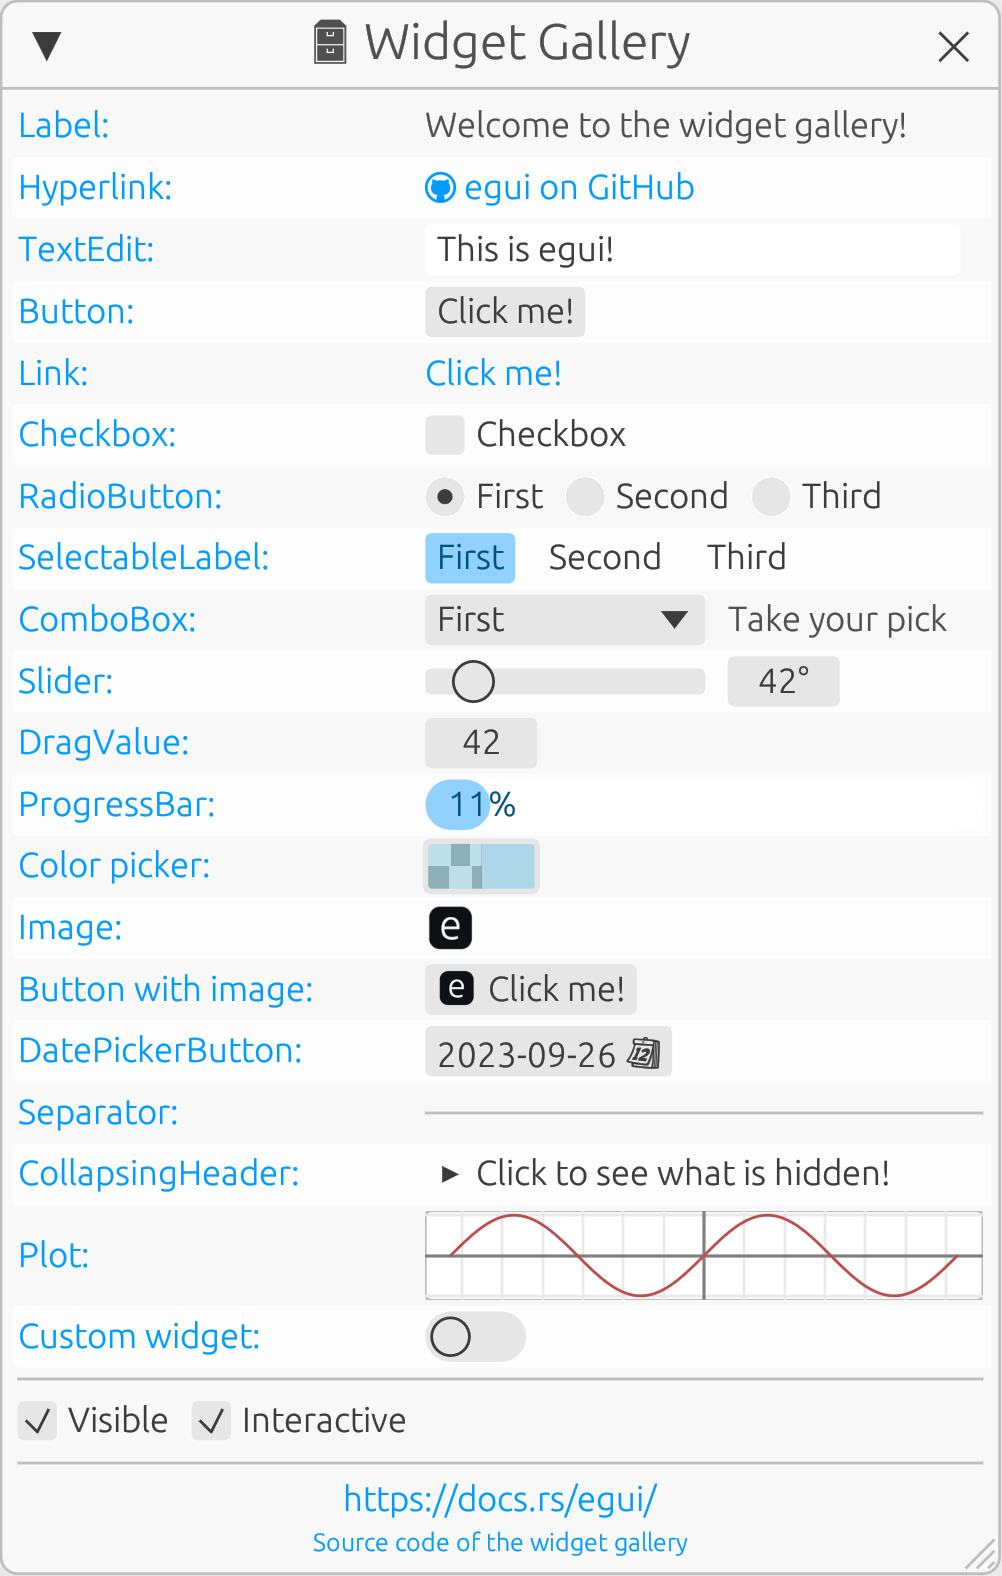Image resolution: width=1002 pixels, height=1576 pixels.
Task: Select the Second radio button
Action: tap(585, 497)
